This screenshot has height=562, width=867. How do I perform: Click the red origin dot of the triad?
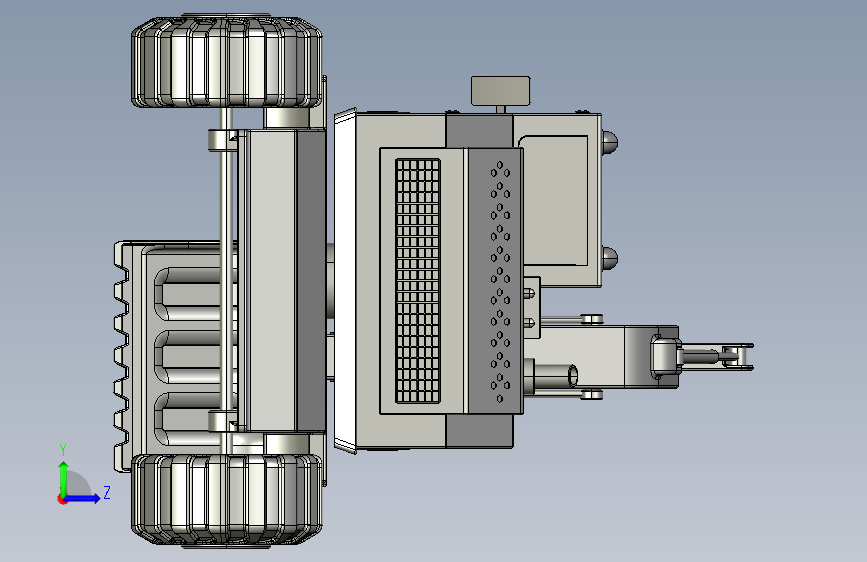(x=62, y=499)
